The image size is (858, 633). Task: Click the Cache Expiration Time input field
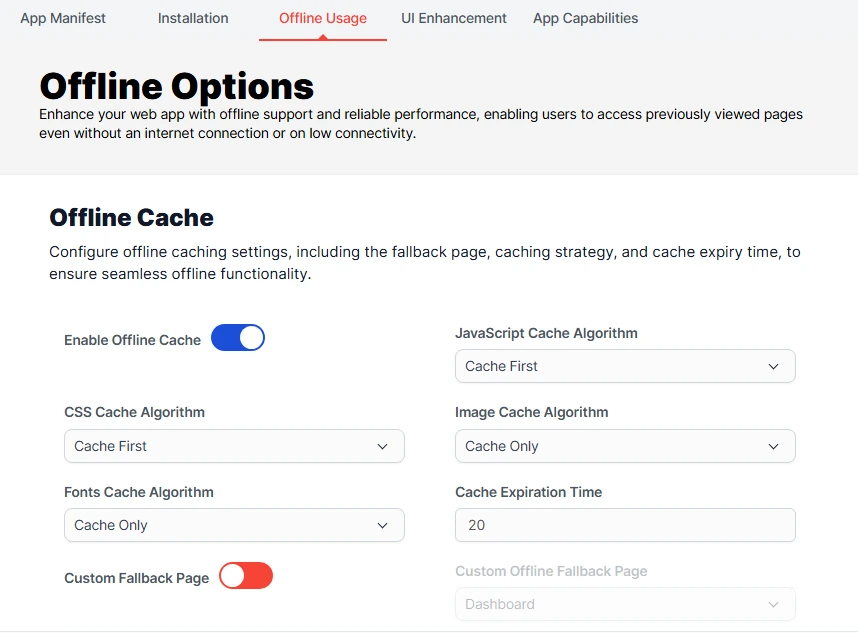point(625,525)
